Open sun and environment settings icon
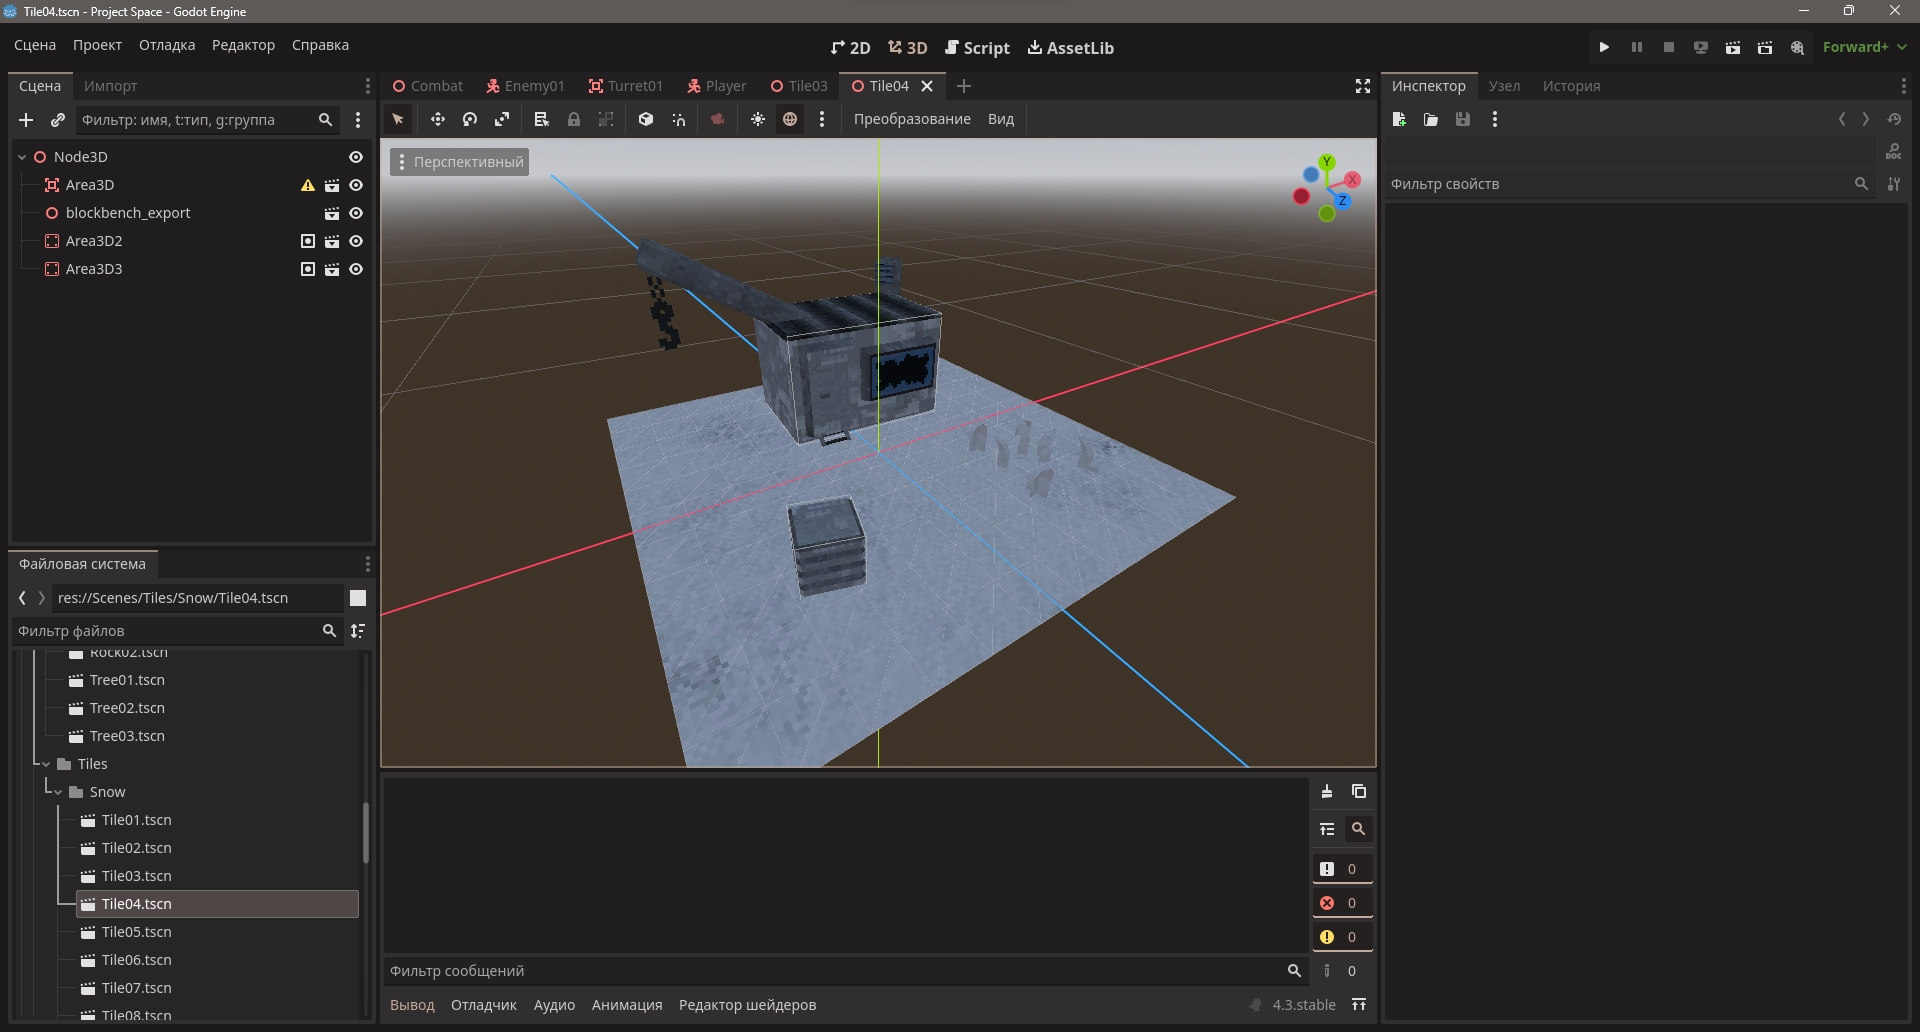Image resolution: width=1920 pixels, height=1032 pixels. [x=822, y=119]
